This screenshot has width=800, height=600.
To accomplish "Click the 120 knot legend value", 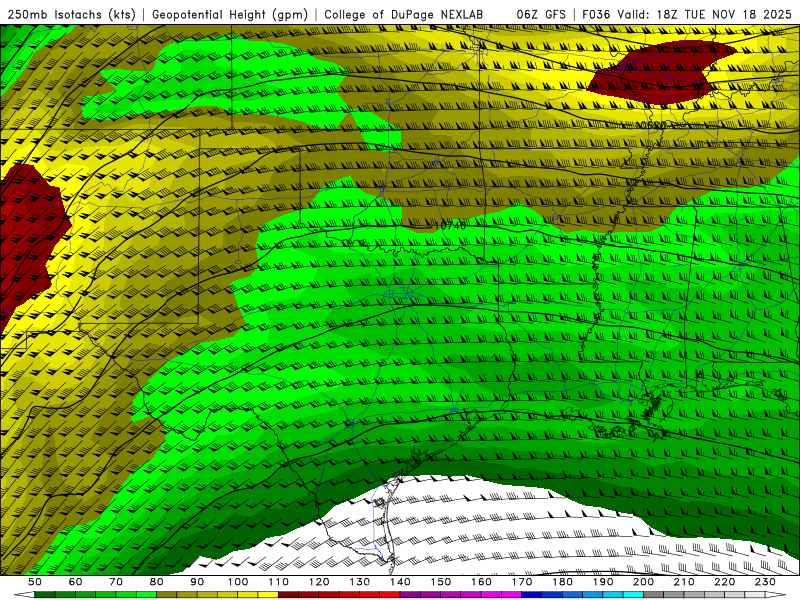I will [x=319, y=582].
